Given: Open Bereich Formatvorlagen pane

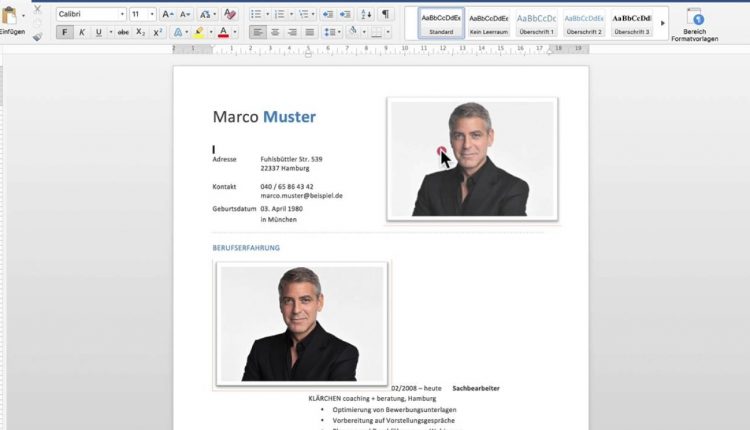Looking at the screenshot, I should [x=695, y=25].
